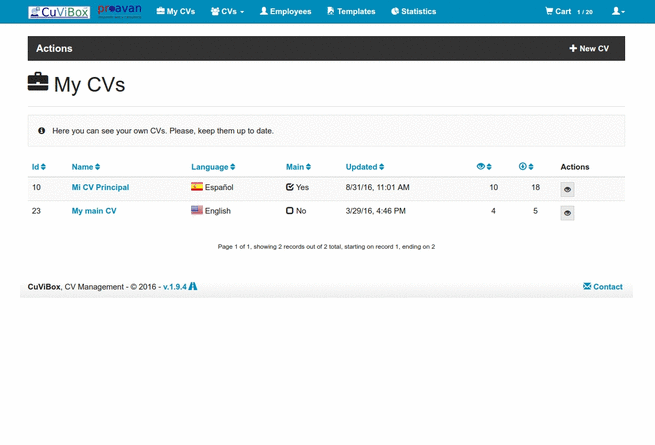Click the Contact link in footer
This screenshot has width=655, height=445.
click(602, 287)
